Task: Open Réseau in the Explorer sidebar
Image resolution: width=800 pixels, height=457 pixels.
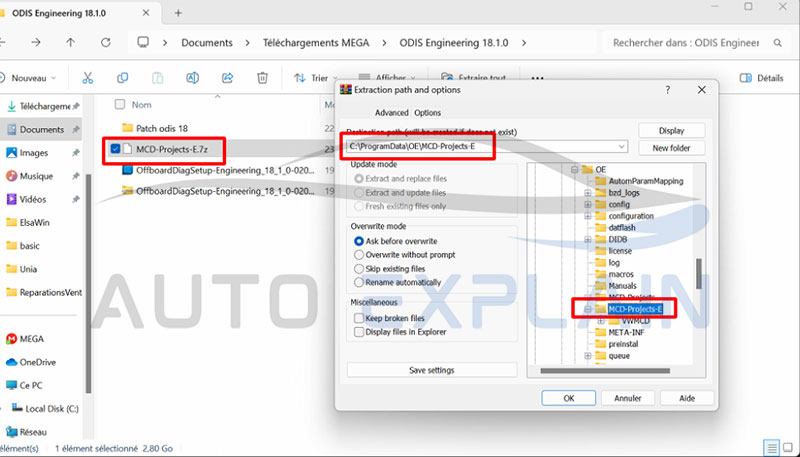Action: (26, 432)
